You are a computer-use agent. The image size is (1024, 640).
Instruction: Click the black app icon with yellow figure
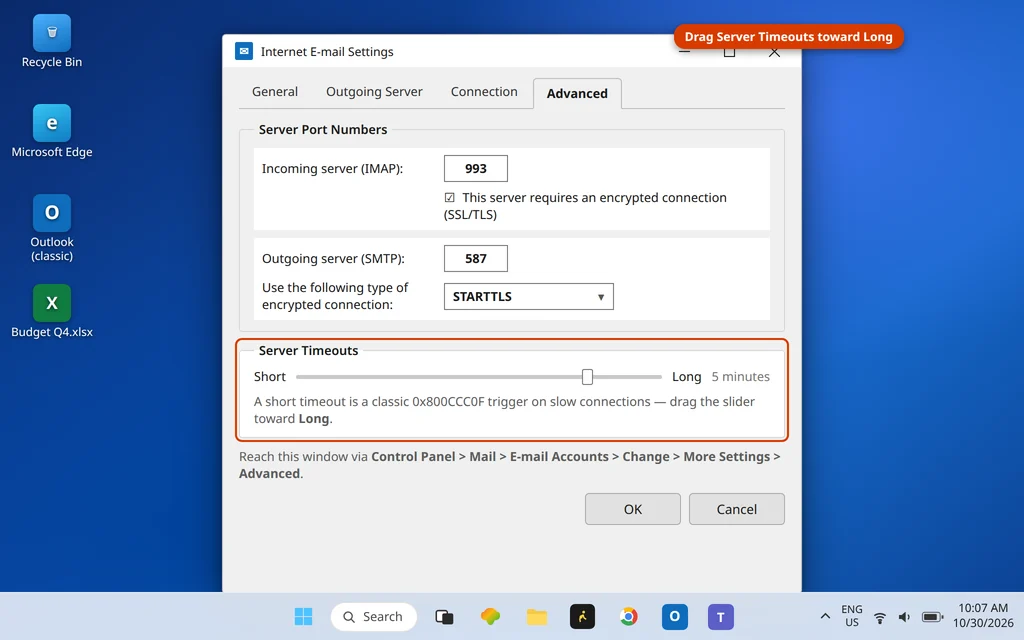[583, 616]
